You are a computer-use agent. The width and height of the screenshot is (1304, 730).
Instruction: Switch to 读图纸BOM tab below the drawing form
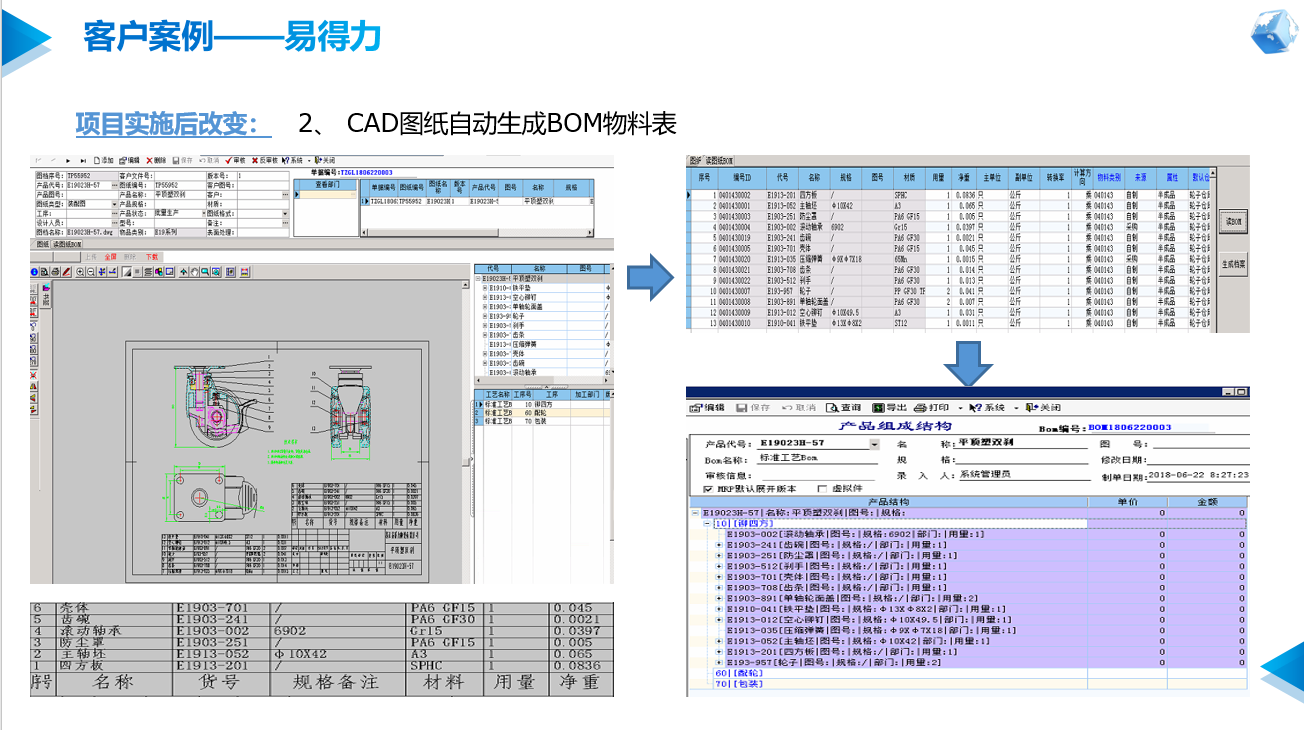[67, 244]
